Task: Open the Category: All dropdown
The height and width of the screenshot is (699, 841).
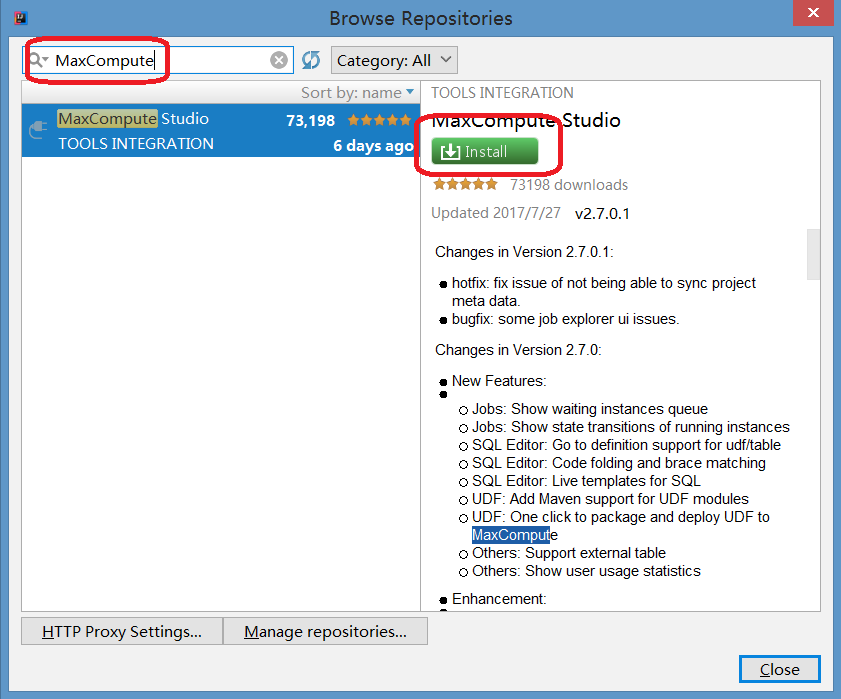Action: point(394,60)
